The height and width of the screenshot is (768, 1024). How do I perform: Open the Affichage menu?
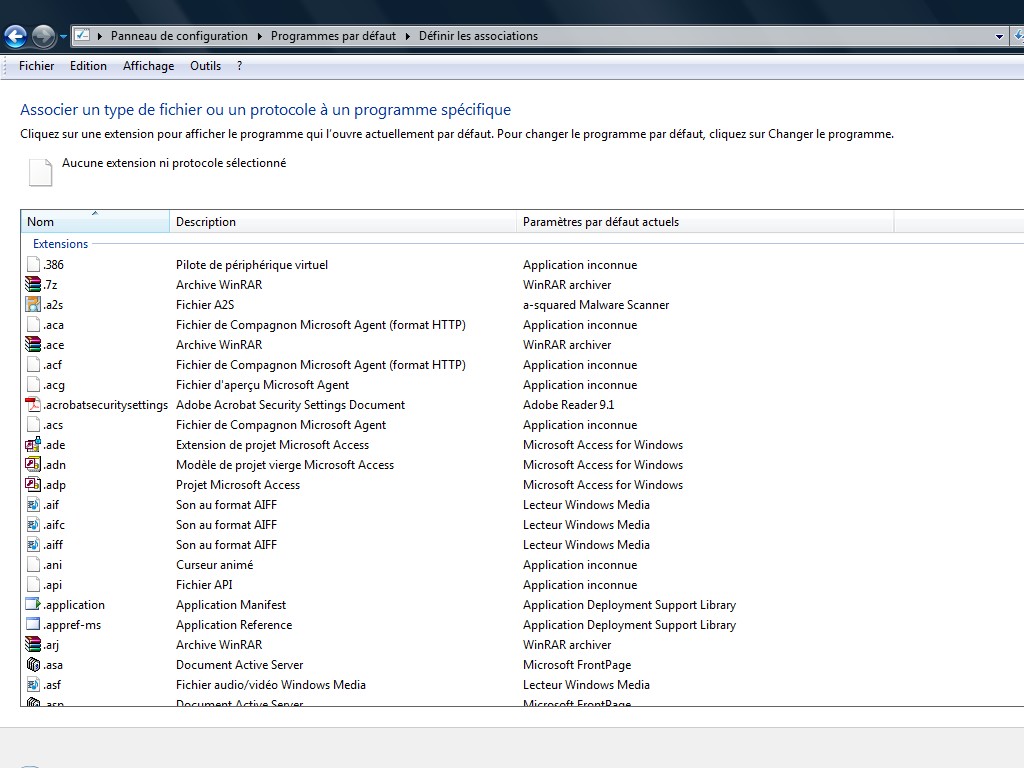pyautogui.click(x=148, y=66)
